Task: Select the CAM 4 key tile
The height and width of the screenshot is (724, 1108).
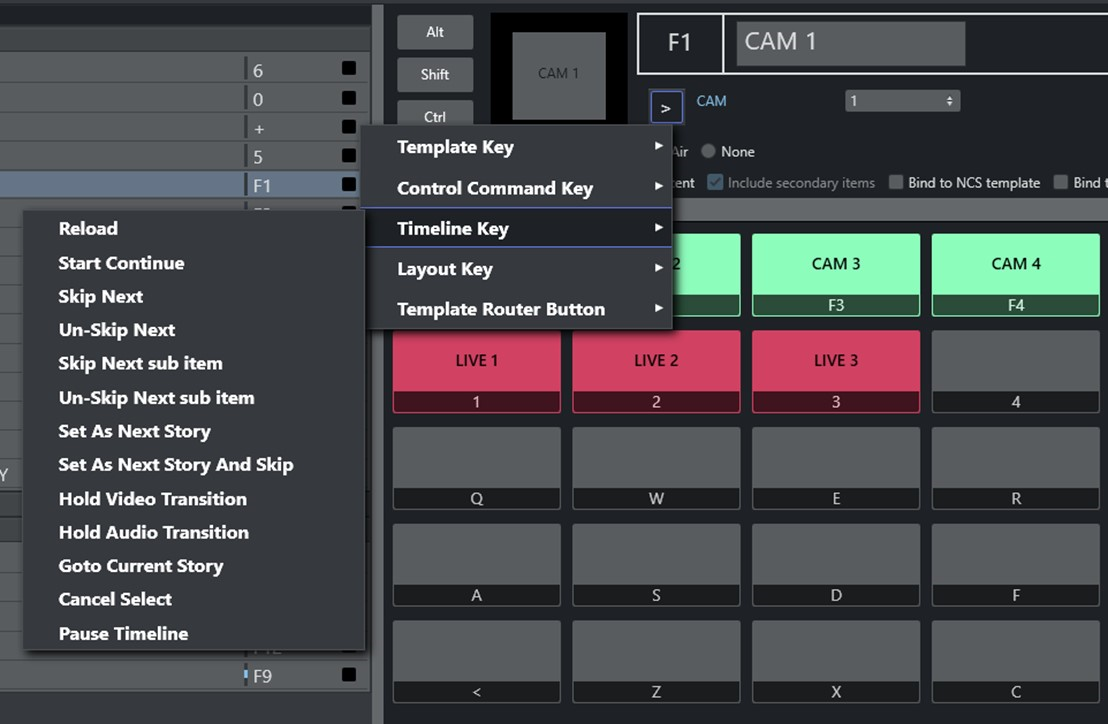Action: (x=1015, y=265)
